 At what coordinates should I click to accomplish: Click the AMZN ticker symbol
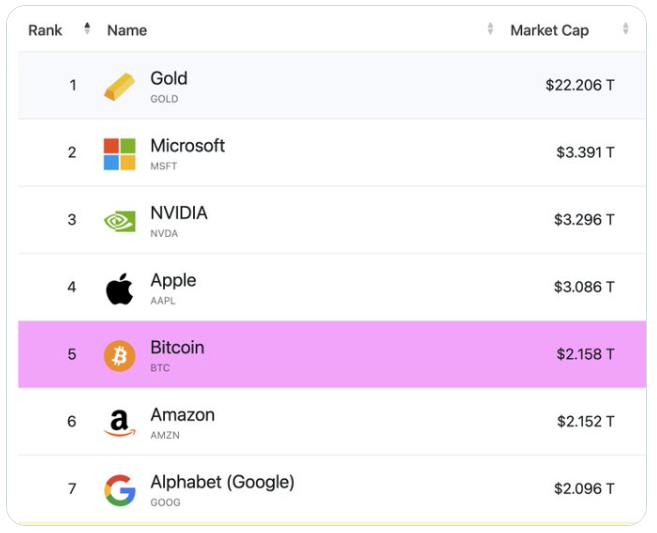165,435
